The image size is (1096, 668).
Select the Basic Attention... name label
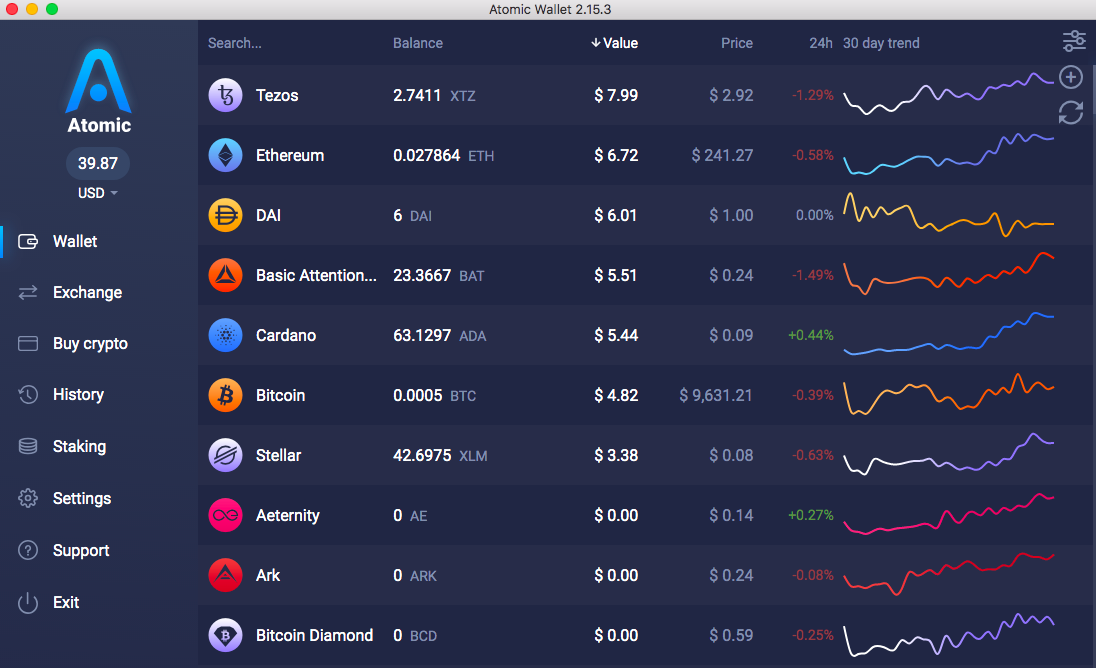(316, 276)
